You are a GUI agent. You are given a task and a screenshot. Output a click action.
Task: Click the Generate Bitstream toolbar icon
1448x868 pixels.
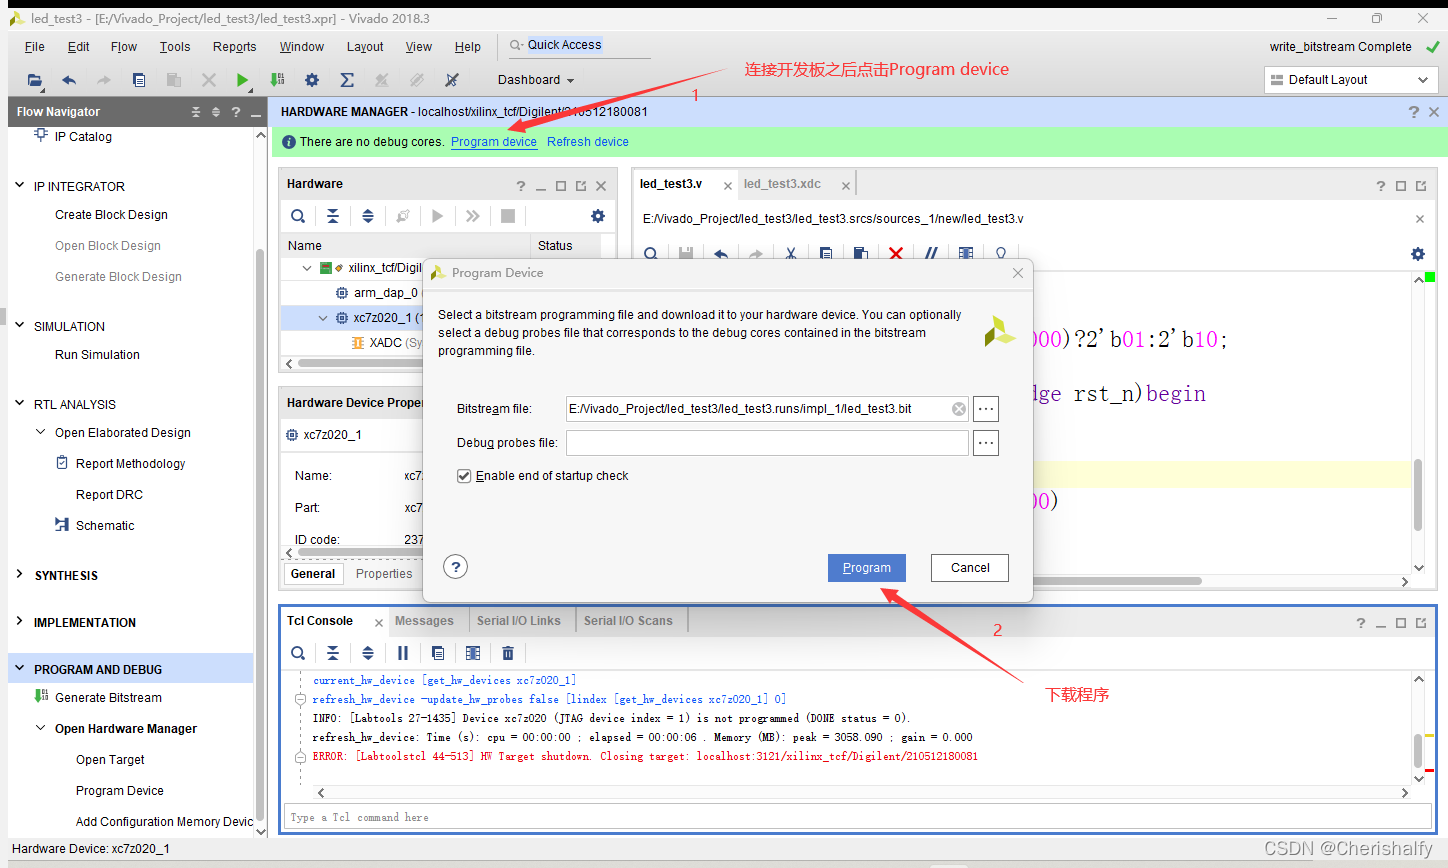(277, 80)
